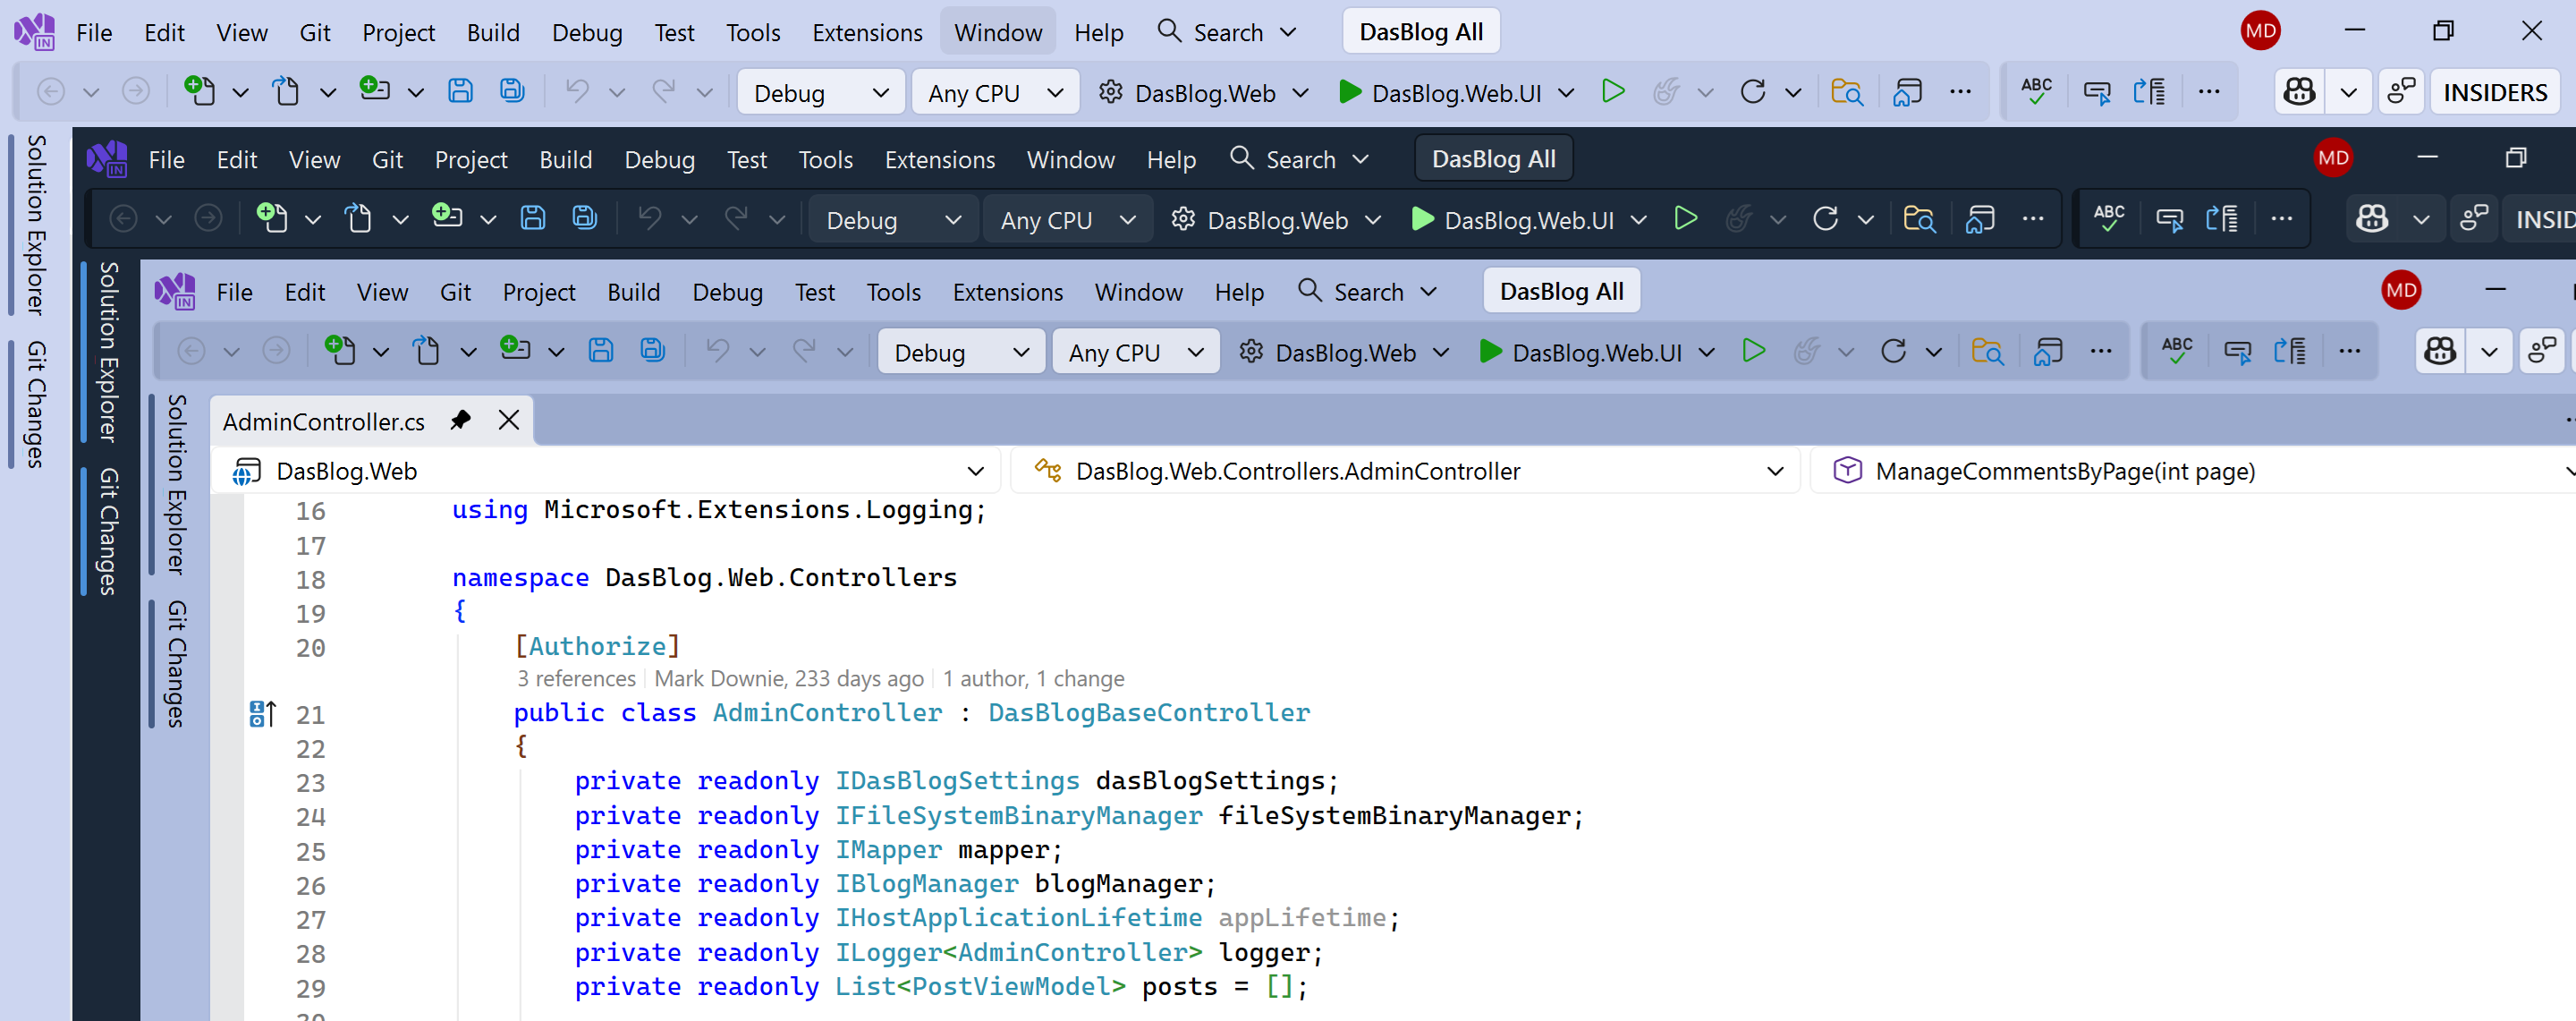Open the highlighted Window menu in the outermost menu bar

coord(997,32)
